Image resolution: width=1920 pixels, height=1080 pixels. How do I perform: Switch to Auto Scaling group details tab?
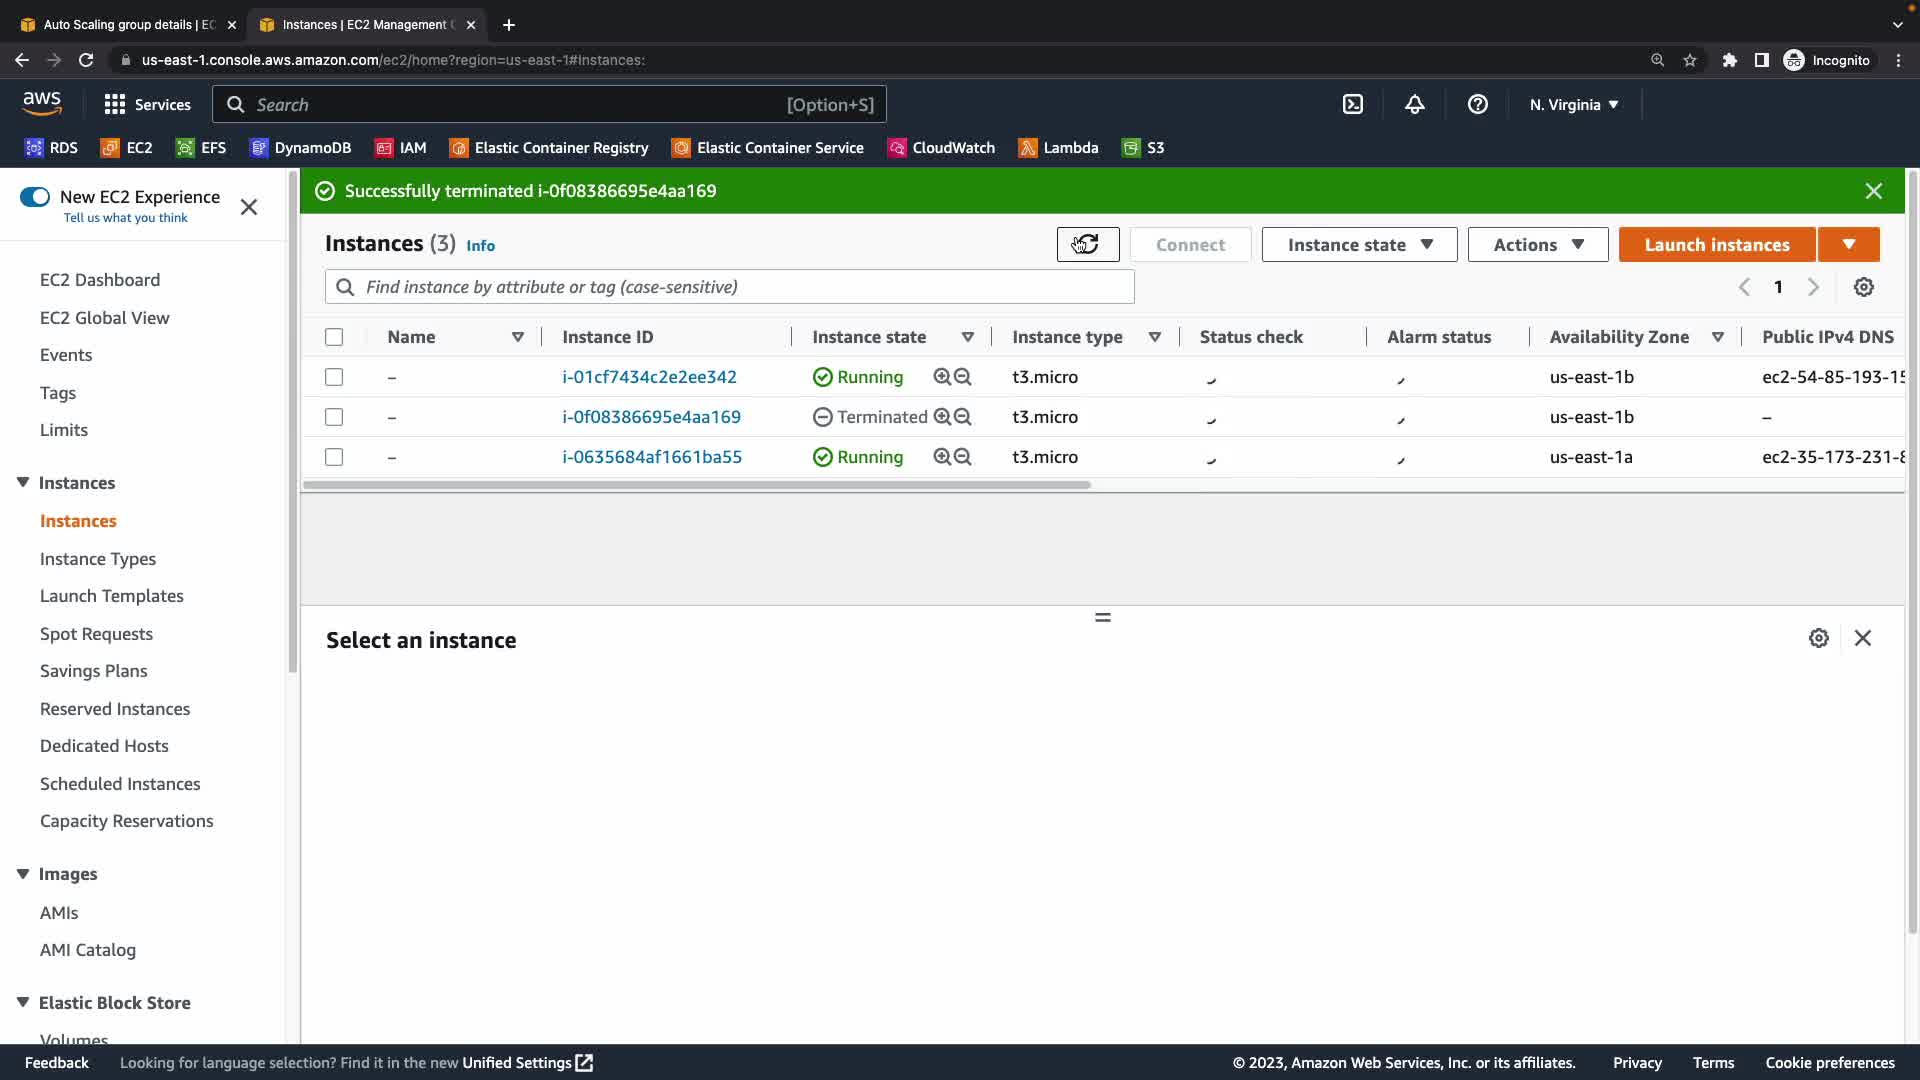(120, 24)
